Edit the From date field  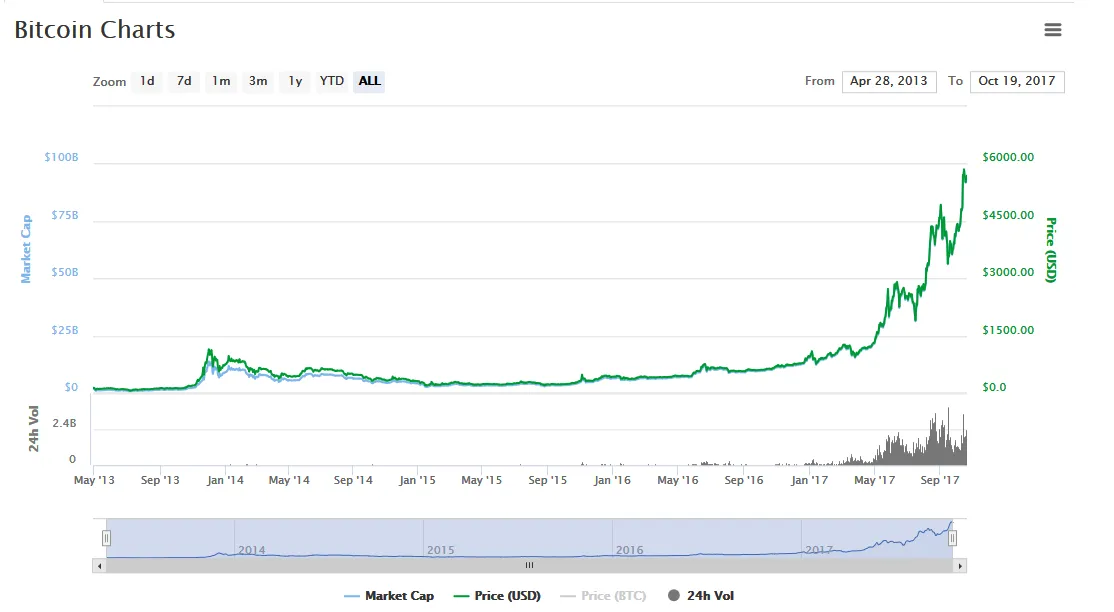tap(889, 81)
